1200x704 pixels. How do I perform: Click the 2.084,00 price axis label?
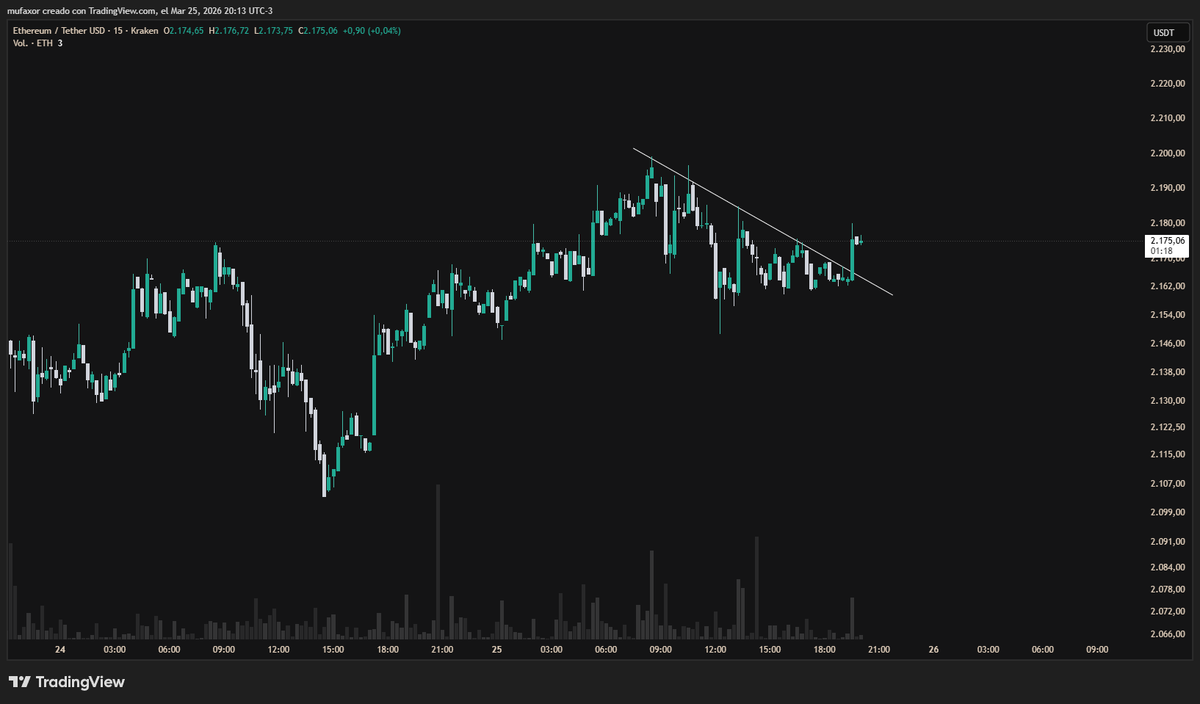(x=1167, y=567)
